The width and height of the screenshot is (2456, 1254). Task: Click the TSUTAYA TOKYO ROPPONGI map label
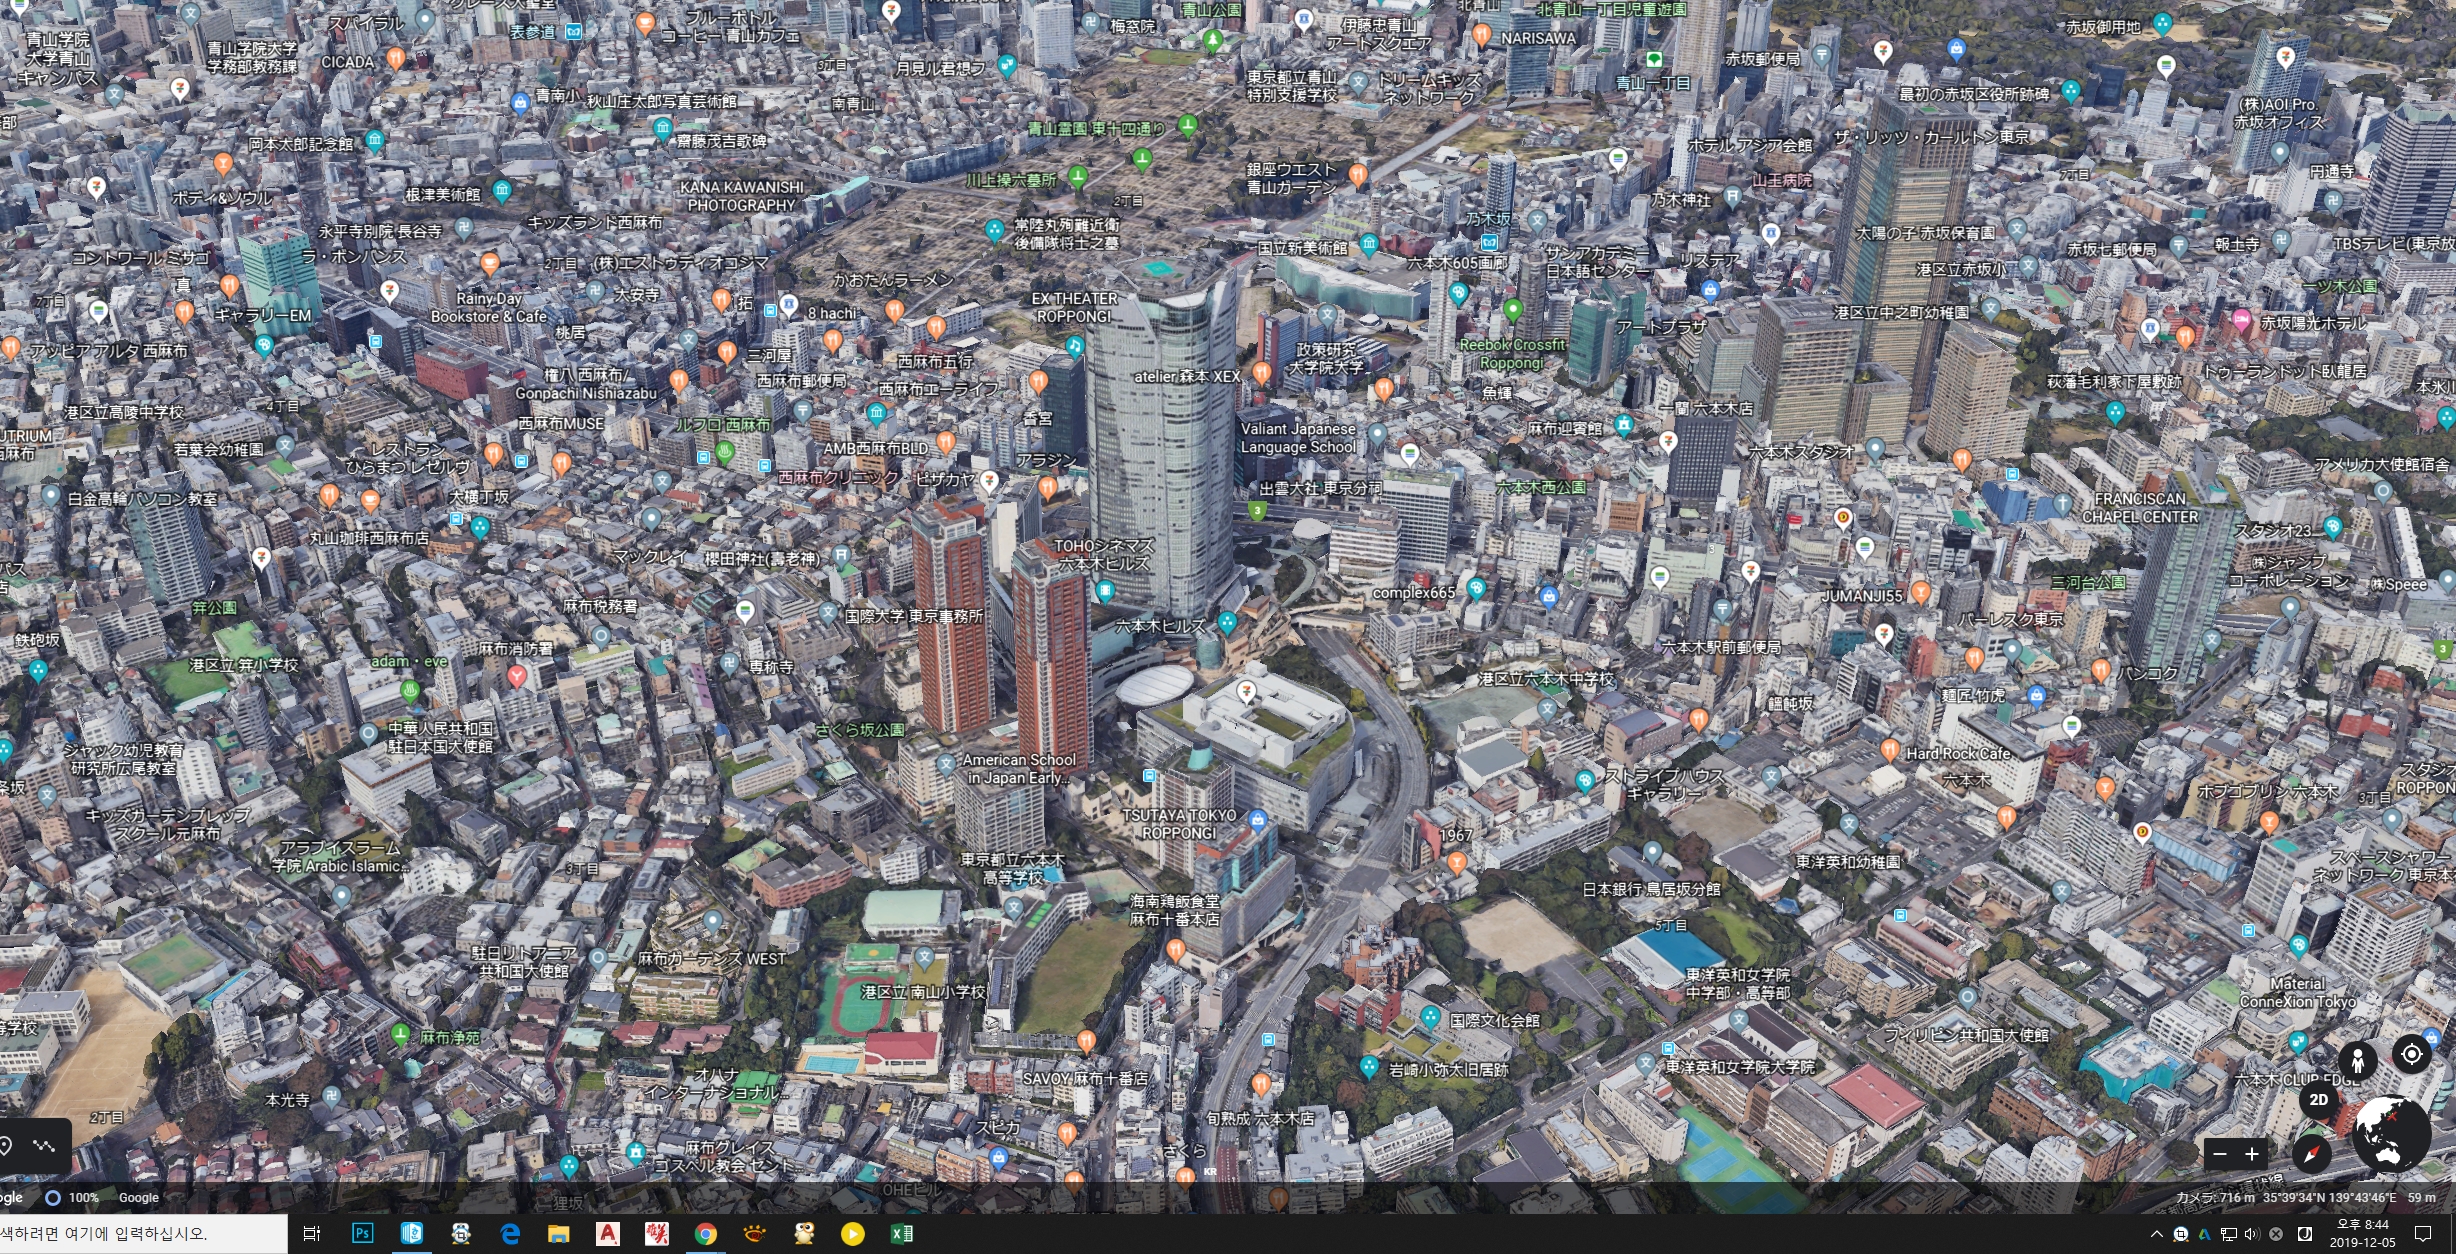coord(1179,824)
